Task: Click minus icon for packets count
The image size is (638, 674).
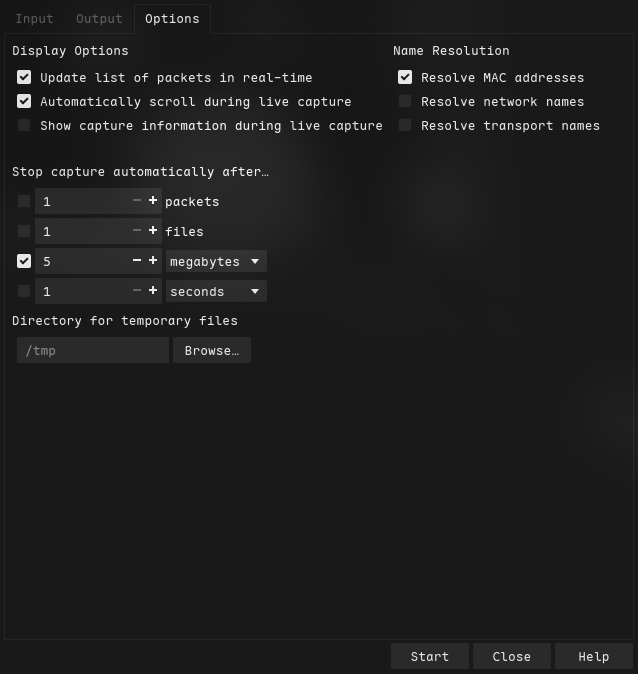Action: pos(137,201)
